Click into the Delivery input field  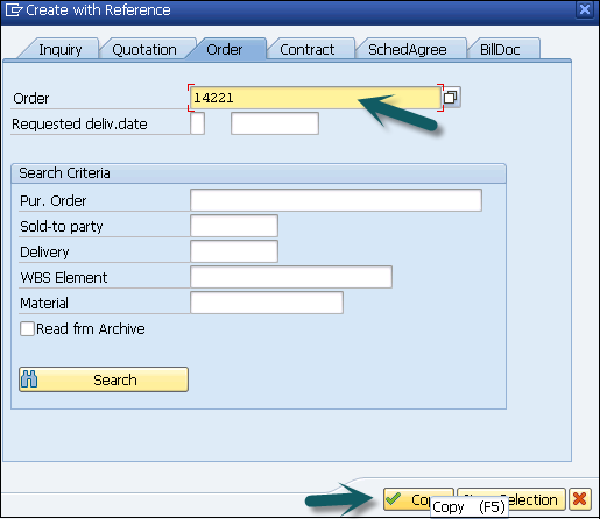[x=233, y=252]
